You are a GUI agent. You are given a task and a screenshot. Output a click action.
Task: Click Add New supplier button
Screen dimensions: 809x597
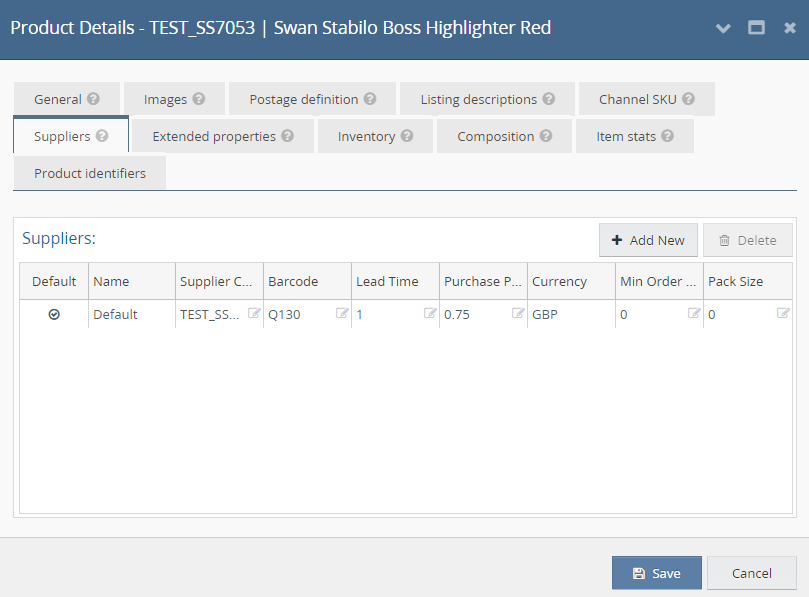tap(649, 240)
